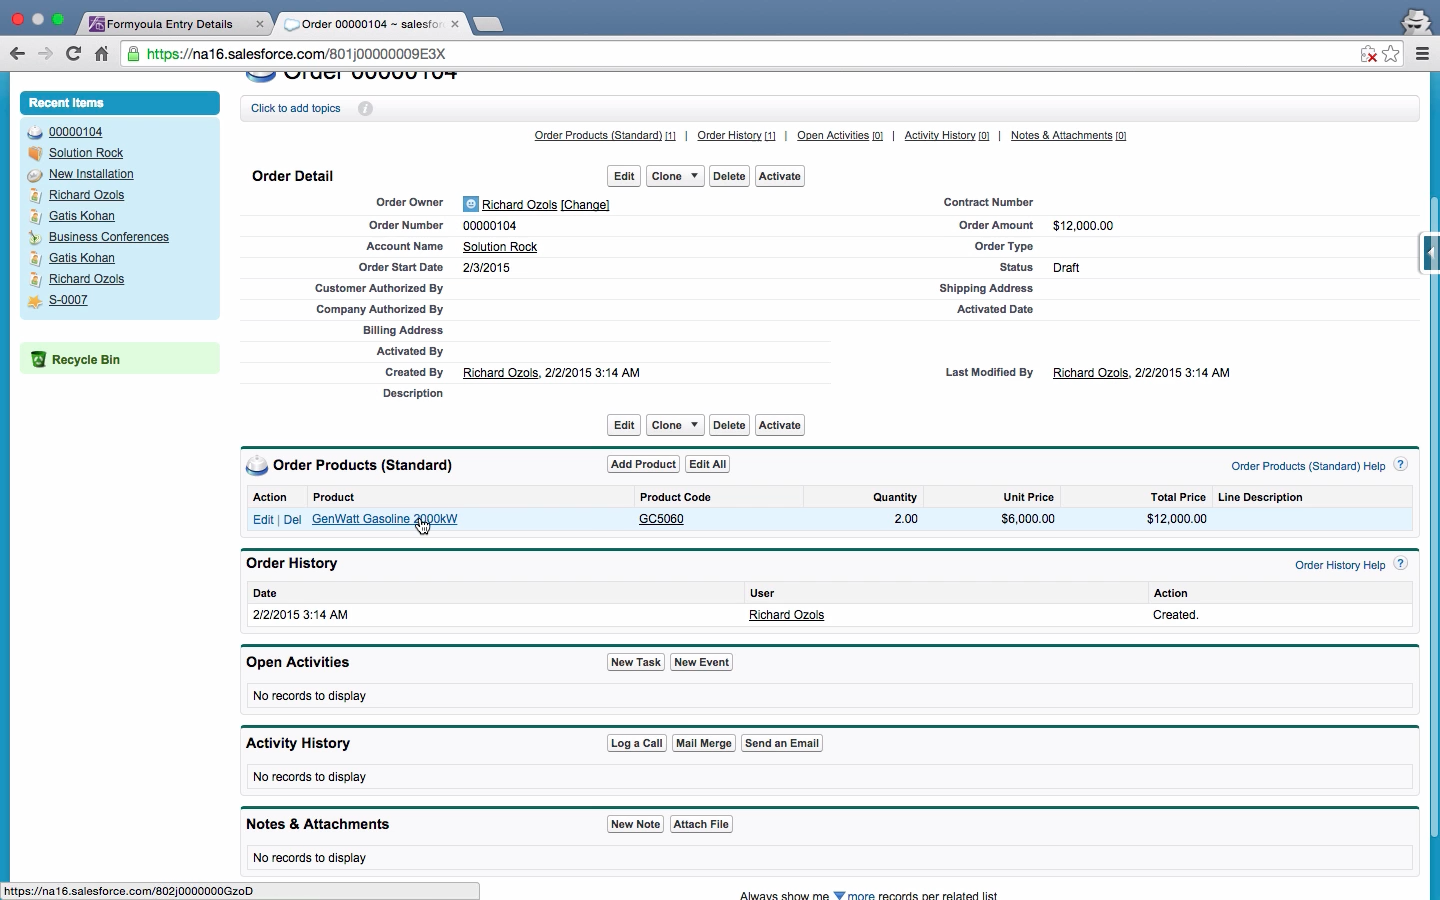
Task: Click the icon beside S-0007
Action: tap(35, 300)
